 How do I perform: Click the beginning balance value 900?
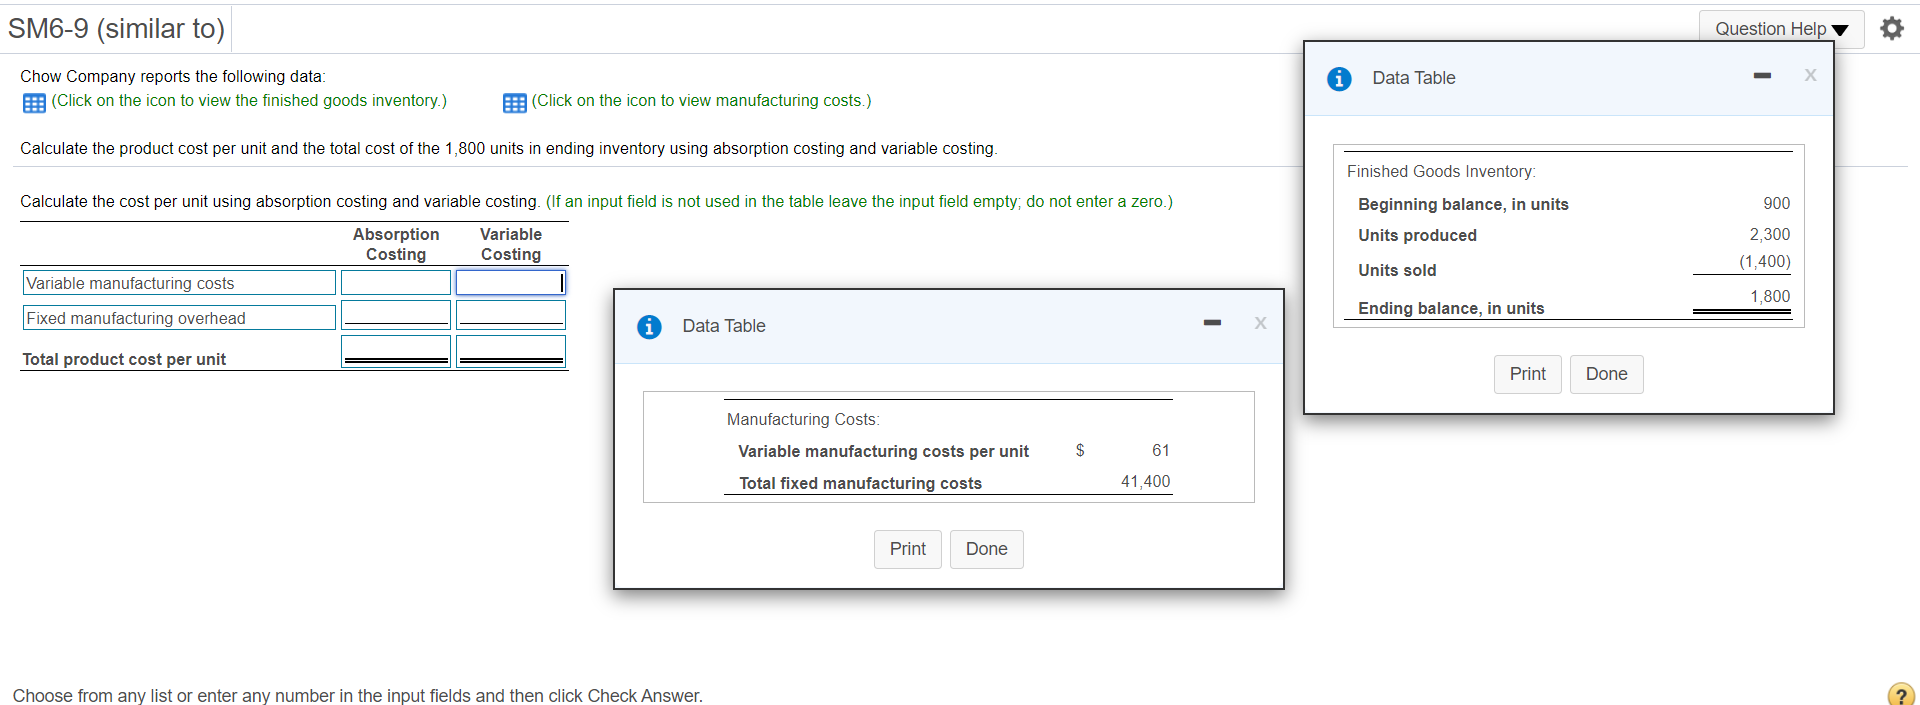(x=1776, y=204)
